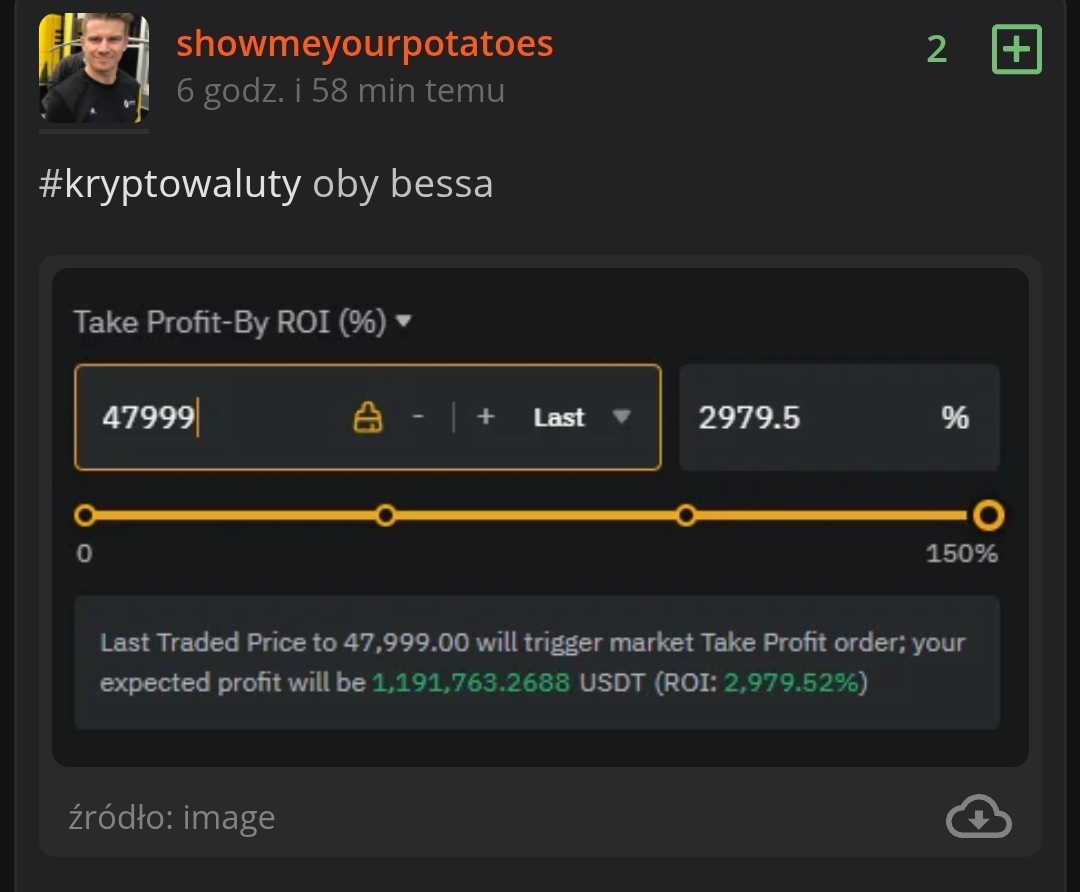
Task: Click the źródło: image source label
Action: click(x=171, y=818)
